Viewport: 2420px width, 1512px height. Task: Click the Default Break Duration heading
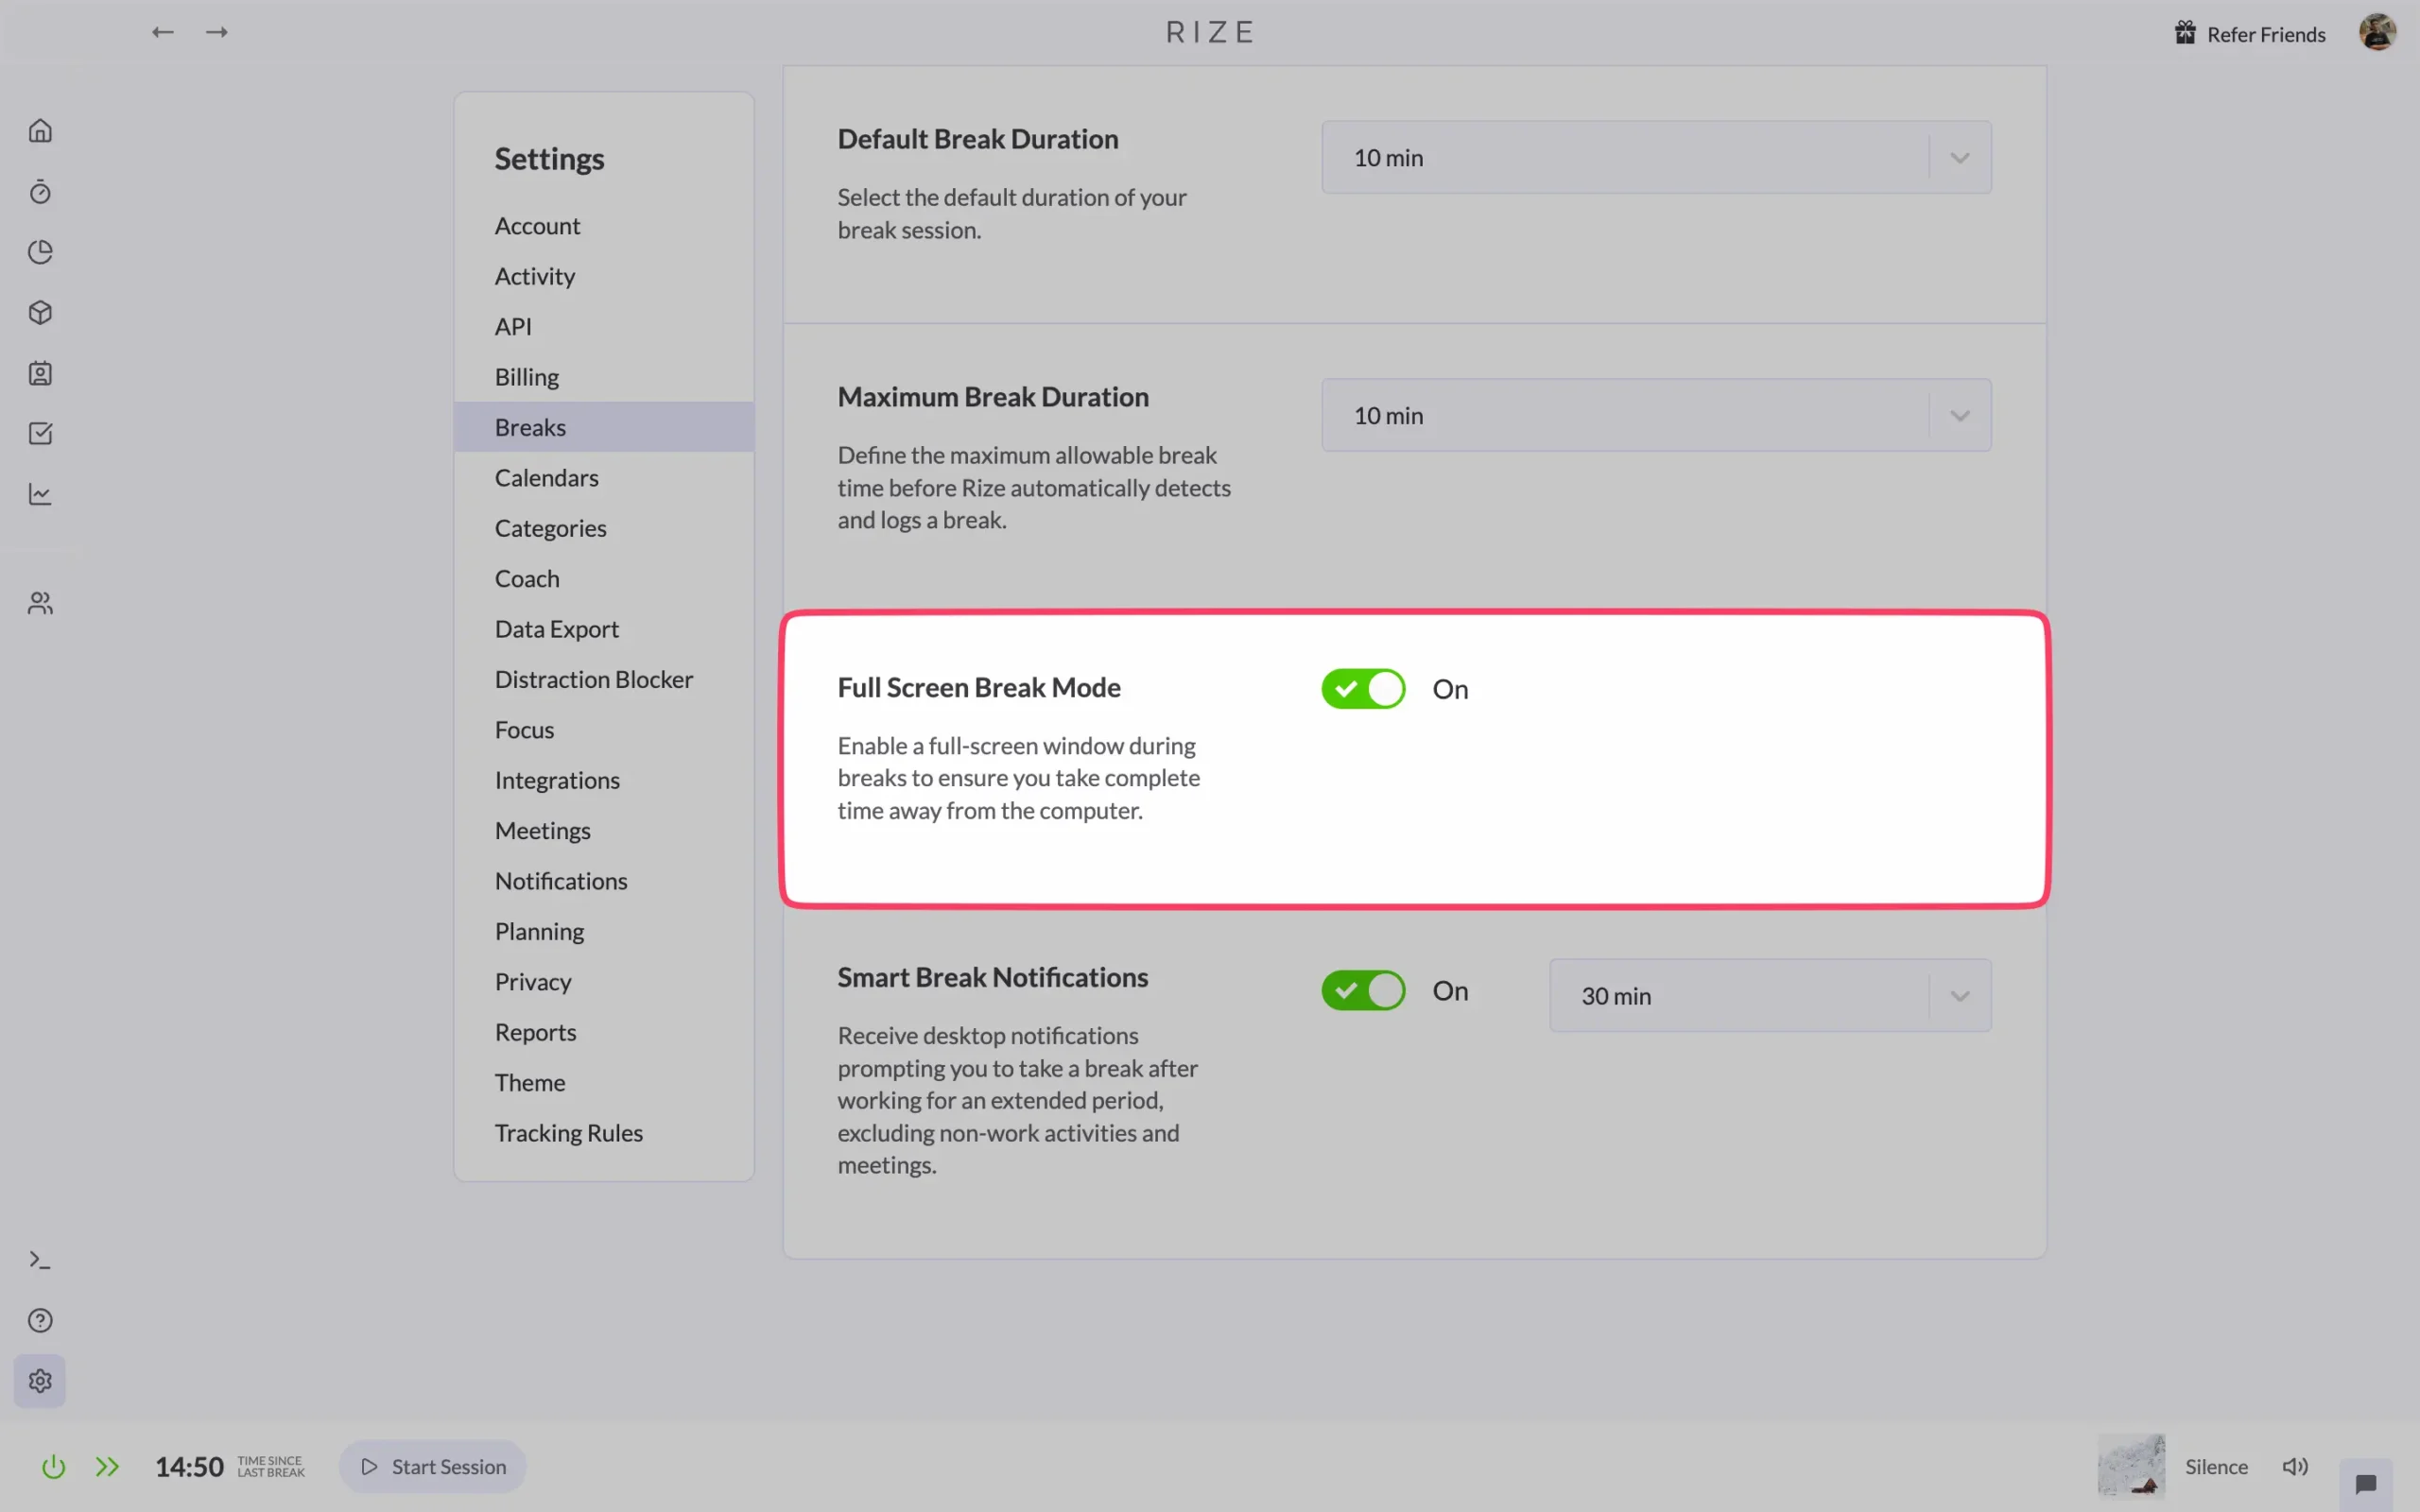[x=978, y=139]
